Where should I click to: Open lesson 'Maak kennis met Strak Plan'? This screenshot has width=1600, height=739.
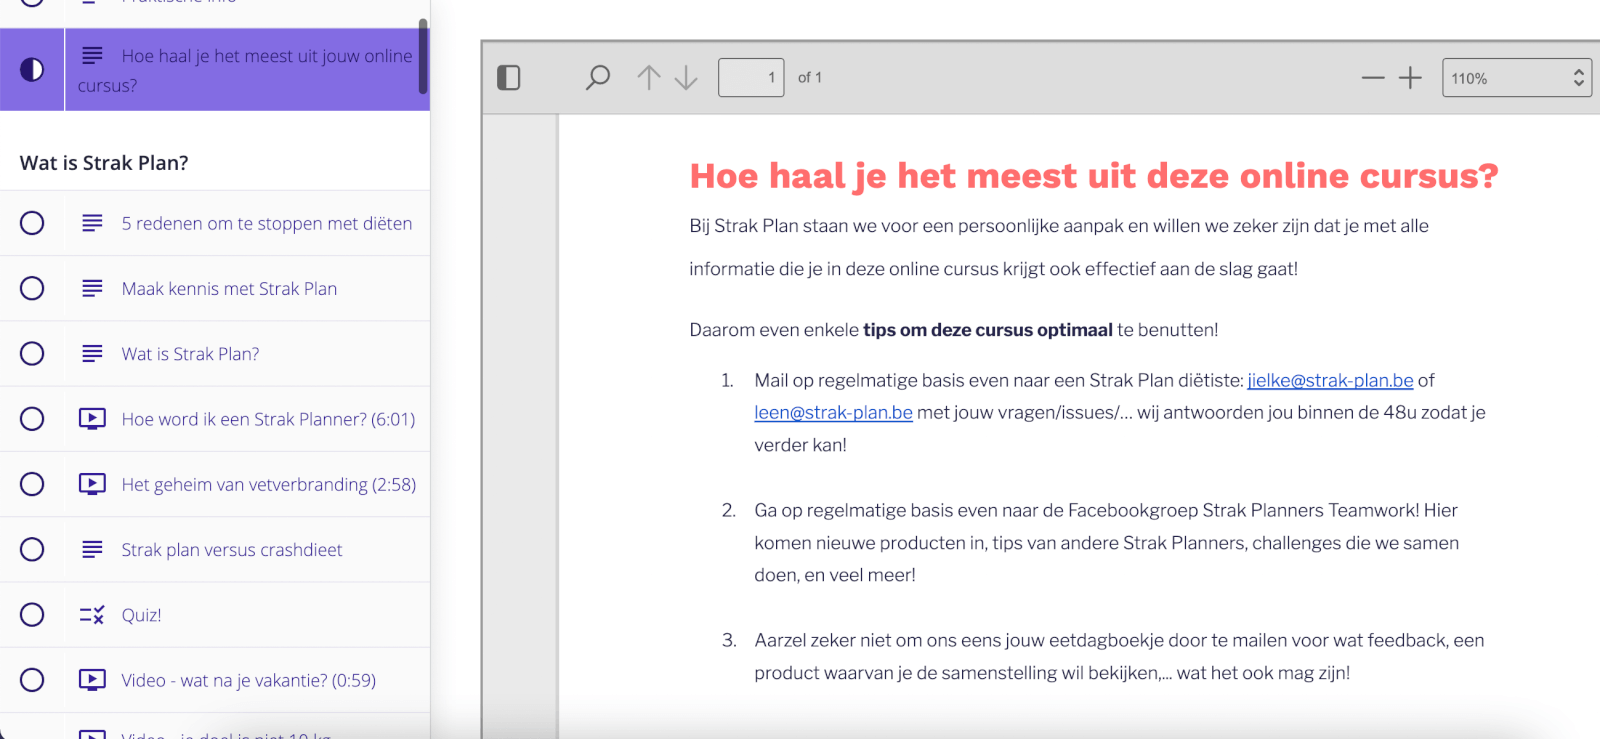tap(229, 288)
